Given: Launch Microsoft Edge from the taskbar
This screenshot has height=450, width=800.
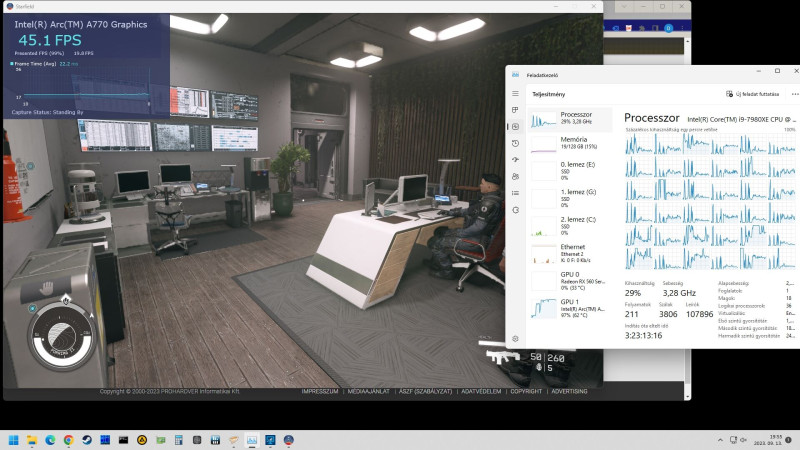Looking at the screenshot, I should click(x=50, y=440).
